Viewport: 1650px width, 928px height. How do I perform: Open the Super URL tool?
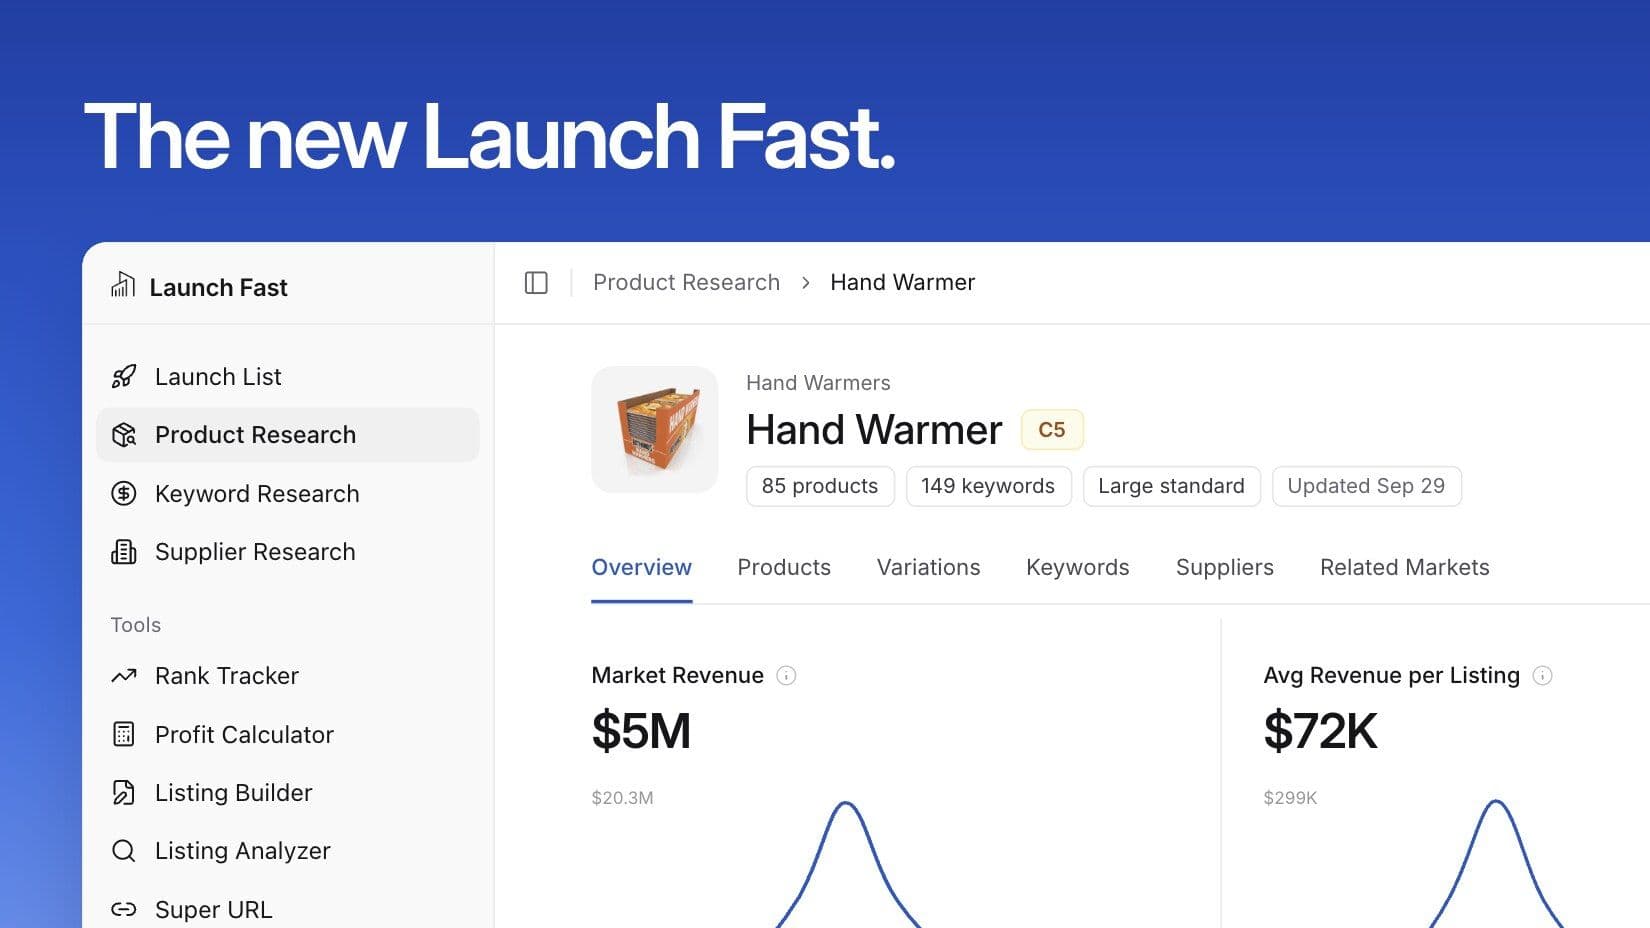click(288, 909)
